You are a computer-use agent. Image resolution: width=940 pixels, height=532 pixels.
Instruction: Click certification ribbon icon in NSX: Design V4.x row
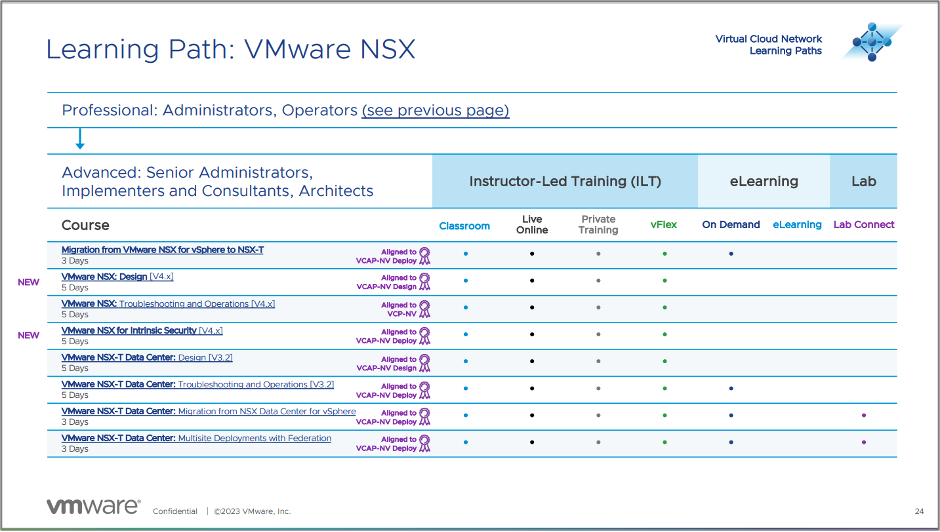pos(424,282)
